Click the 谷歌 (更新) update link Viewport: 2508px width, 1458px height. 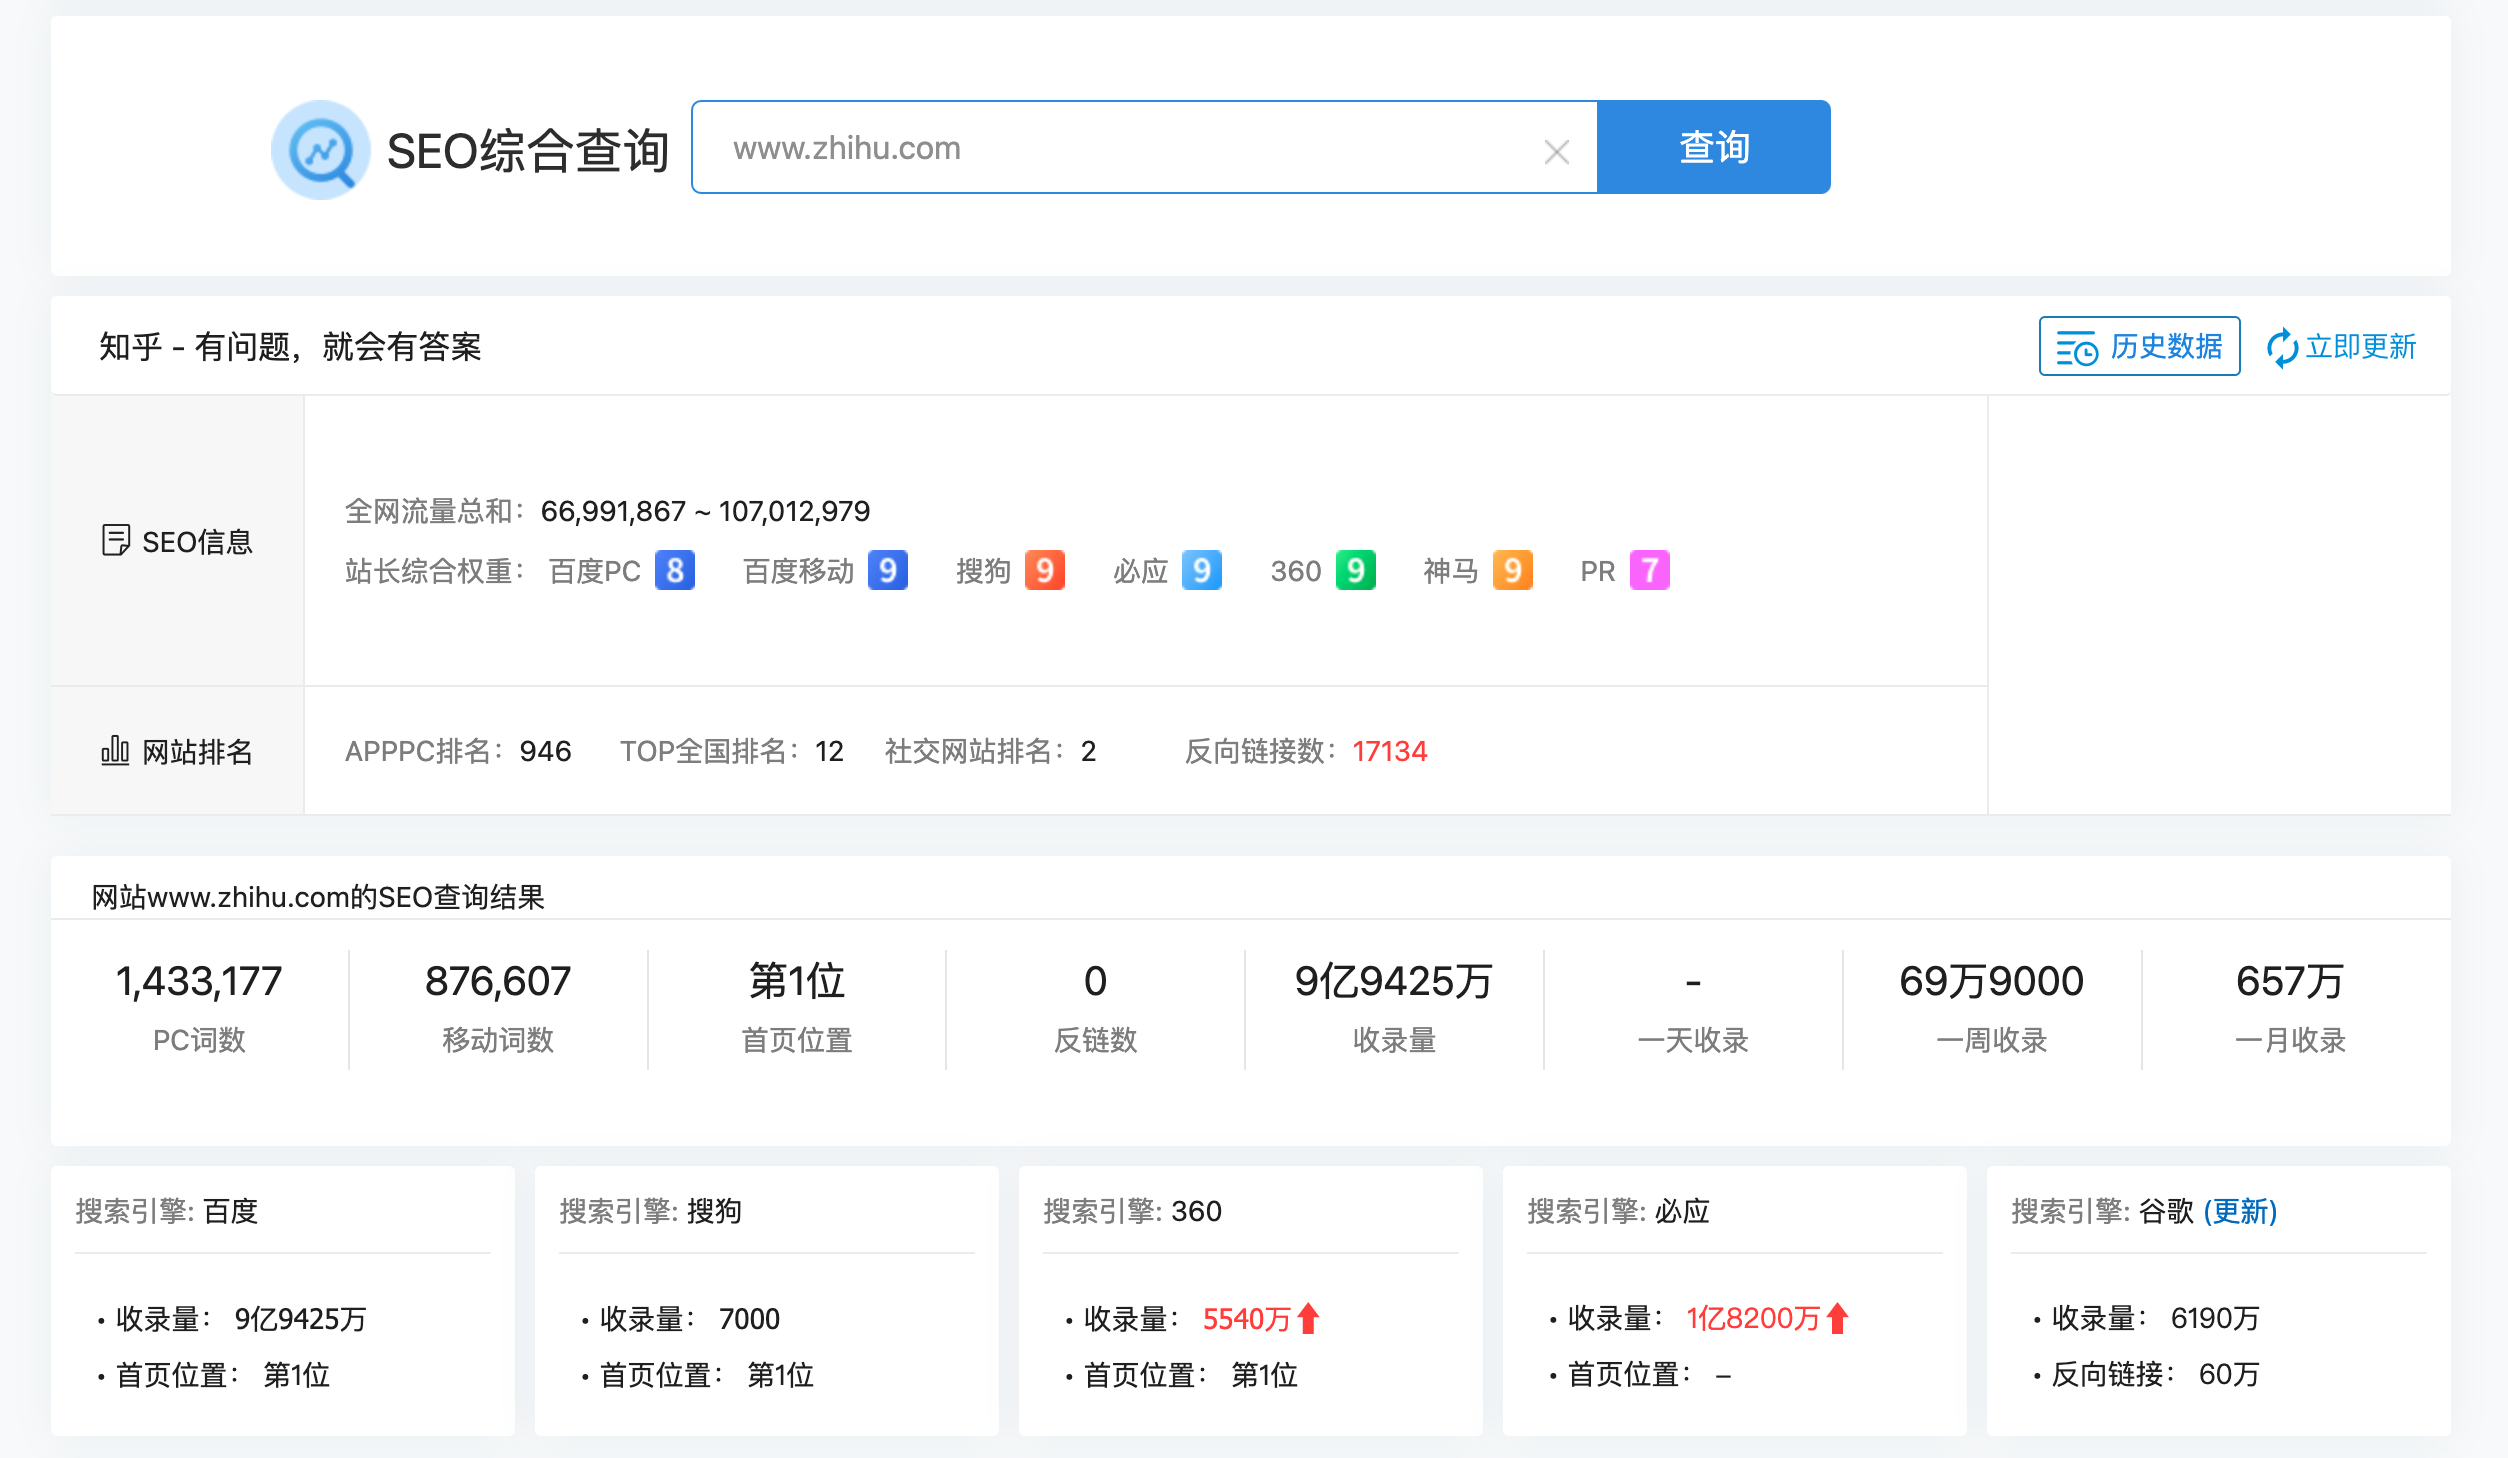2240,1211
